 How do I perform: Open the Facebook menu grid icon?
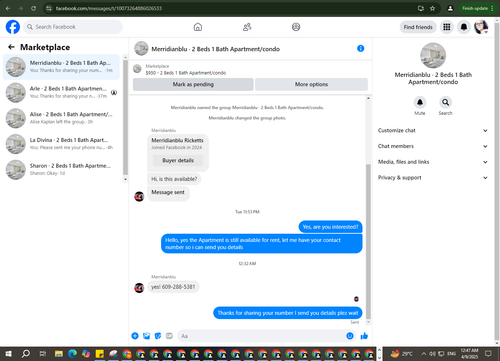[447, 27]
